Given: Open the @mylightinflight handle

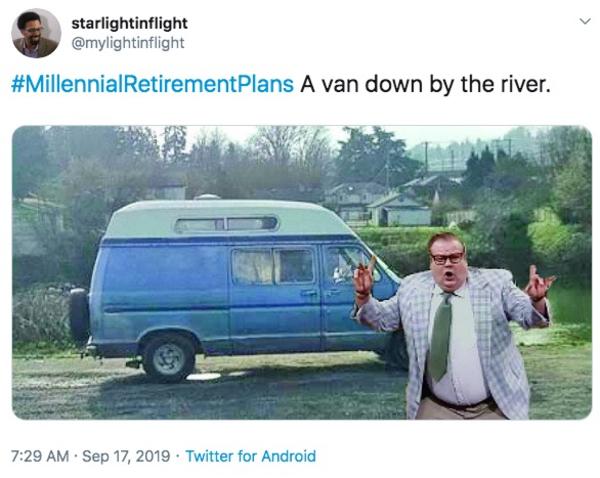Looking at the screenshot, I should click(128, 42).
